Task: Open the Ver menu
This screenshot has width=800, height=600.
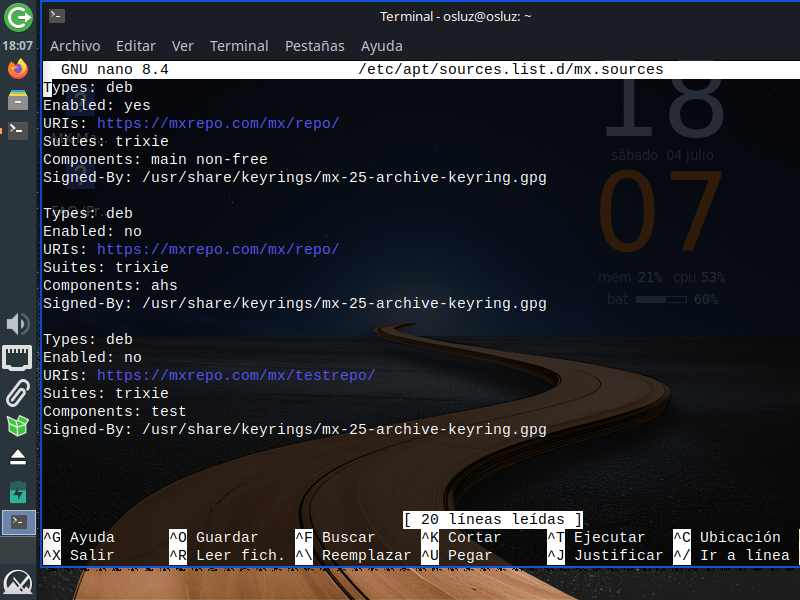Action: pos(183,46)
